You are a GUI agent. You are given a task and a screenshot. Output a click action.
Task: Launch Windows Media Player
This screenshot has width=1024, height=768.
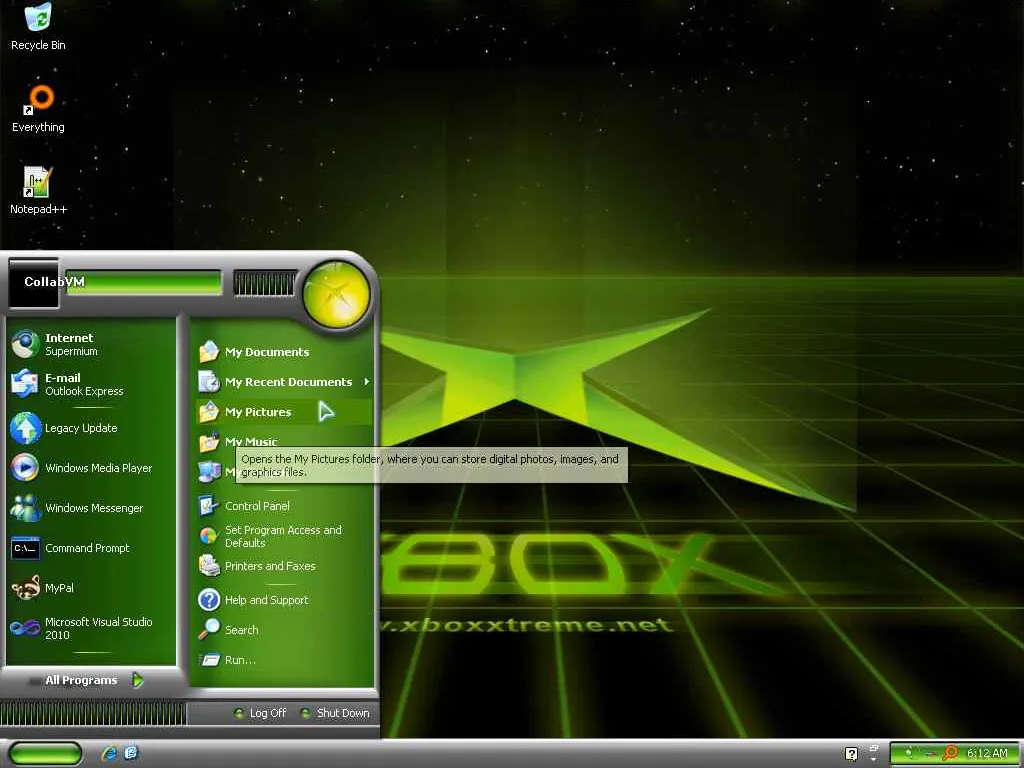click(x=91, y=468)
